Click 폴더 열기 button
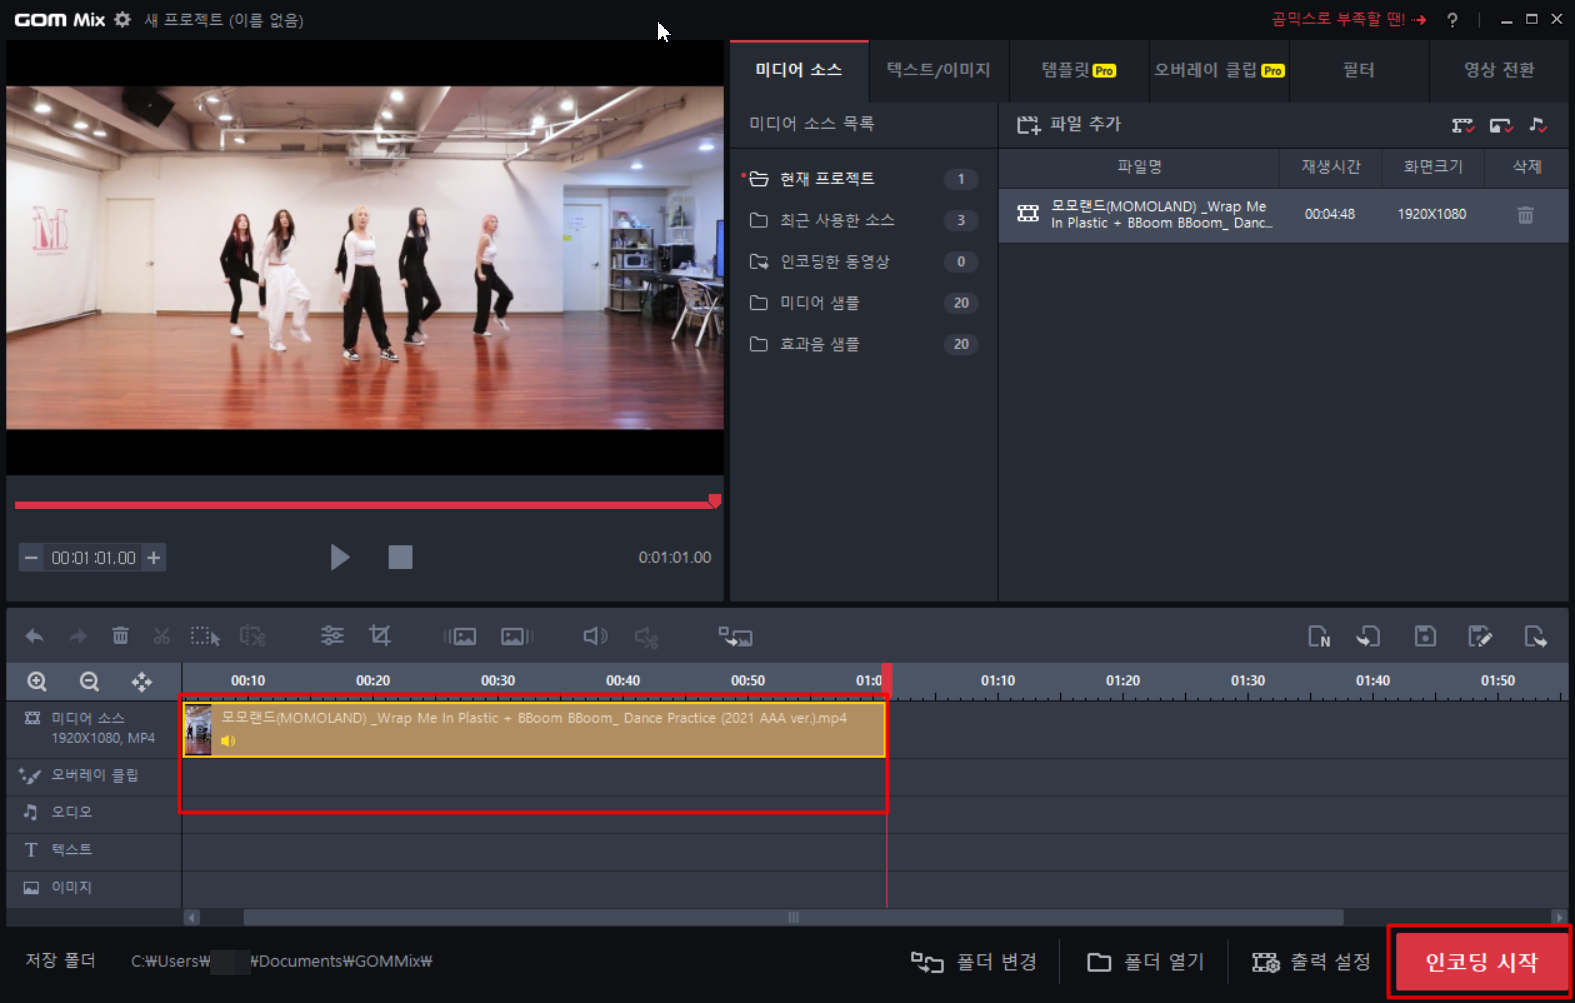 click(x=1146, y=962)
